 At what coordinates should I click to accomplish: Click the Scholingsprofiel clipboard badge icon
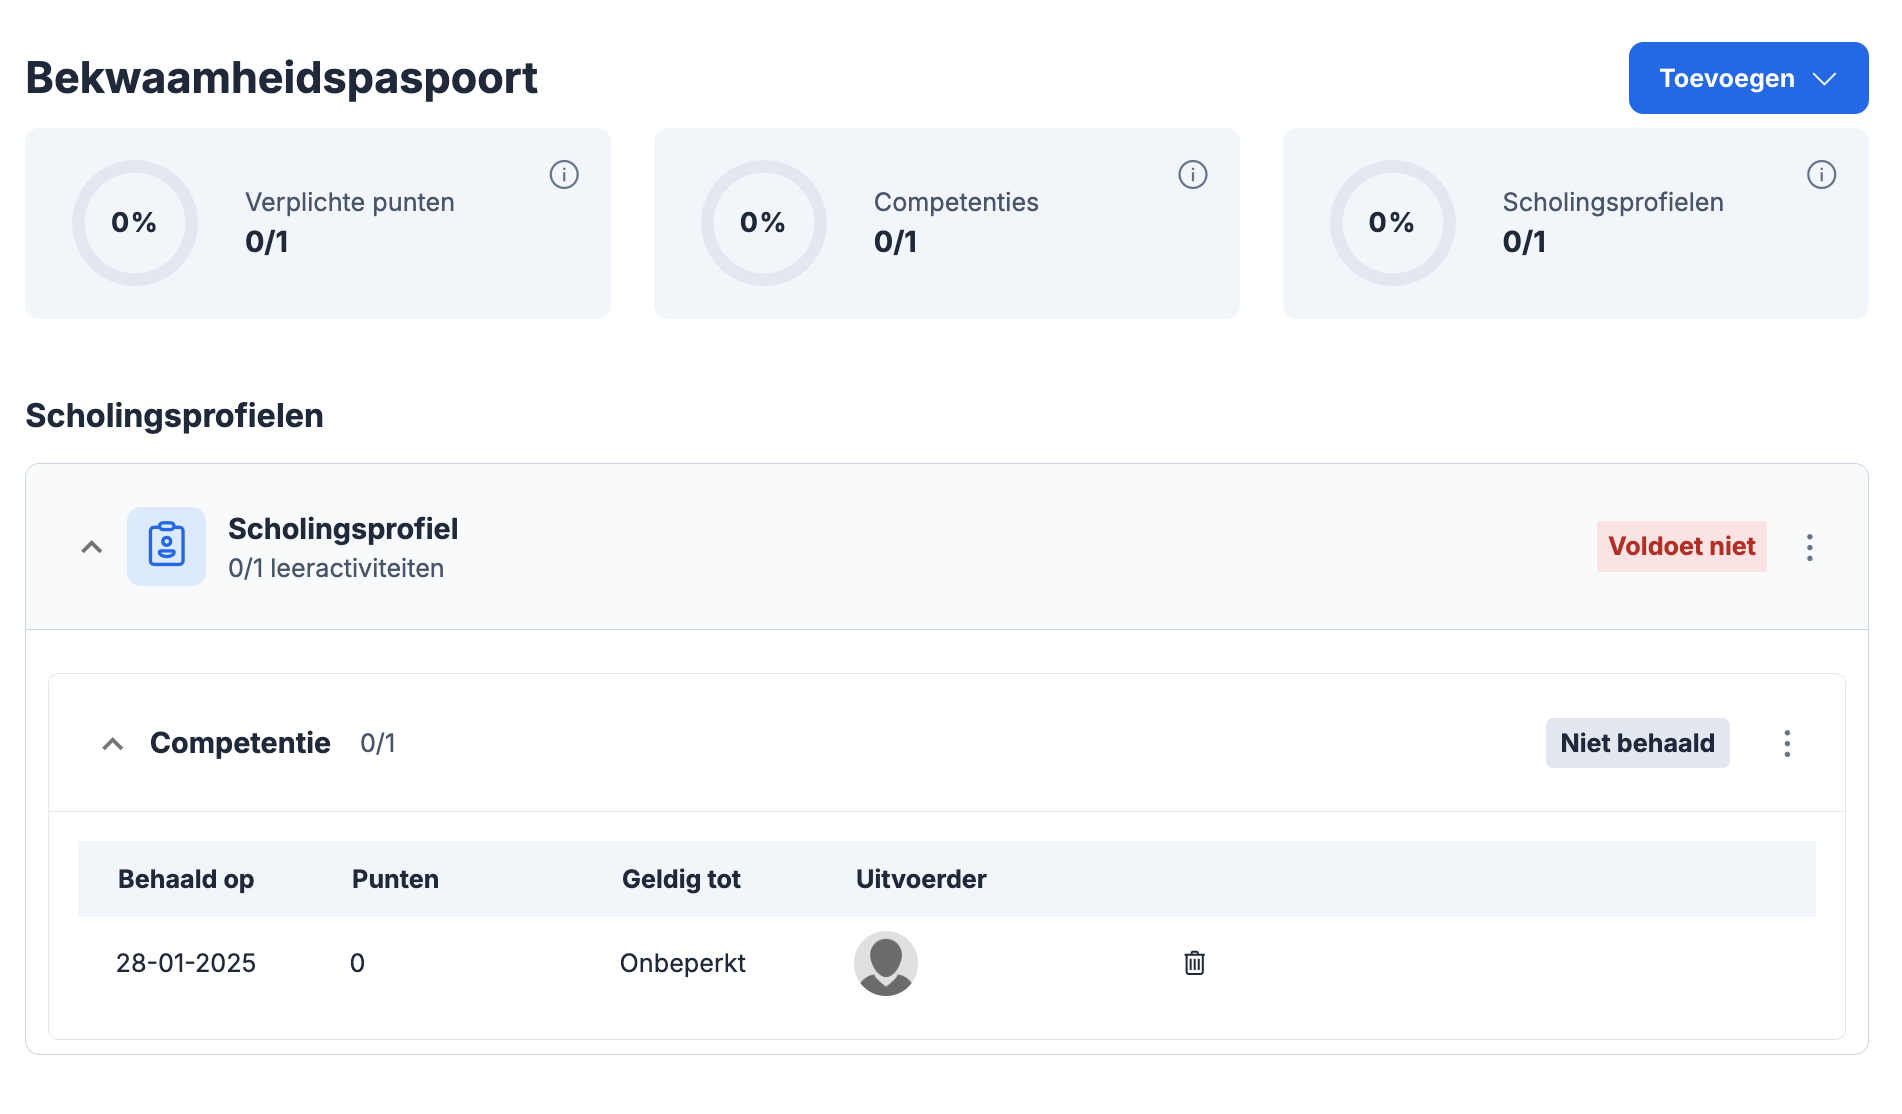click(166, 546)
